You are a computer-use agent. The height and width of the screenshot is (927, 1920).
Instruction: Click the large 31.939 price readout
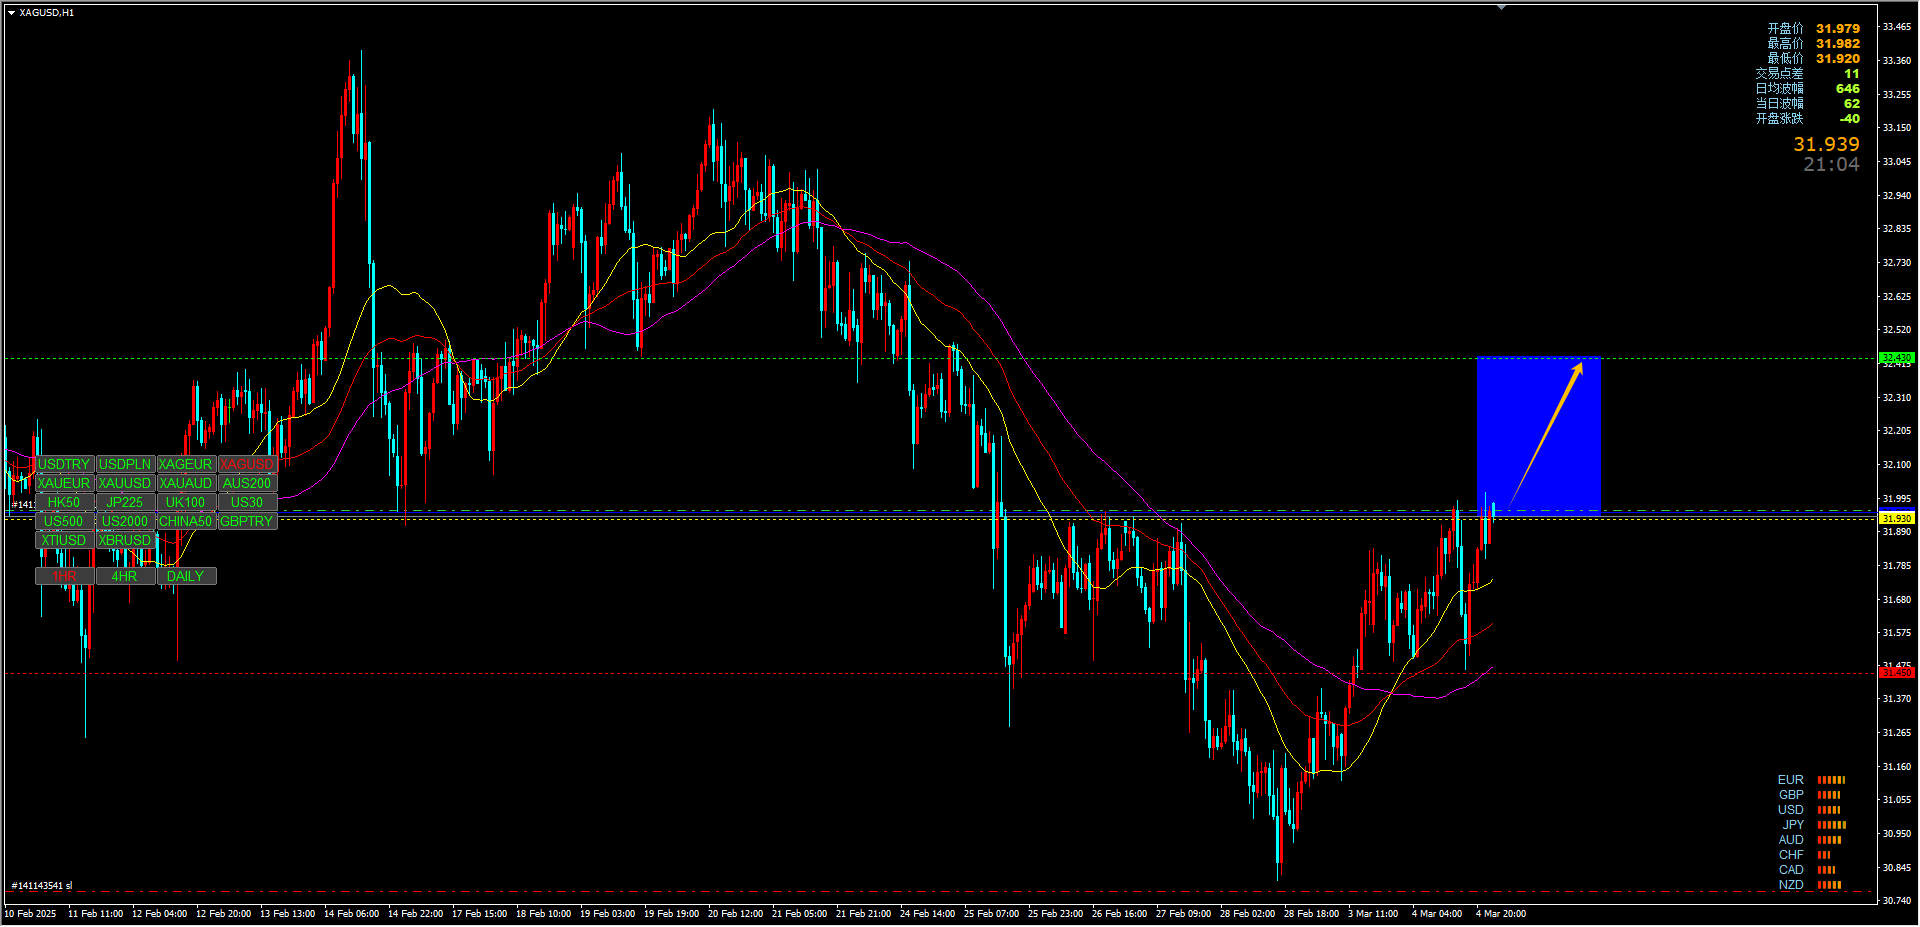1826,145
